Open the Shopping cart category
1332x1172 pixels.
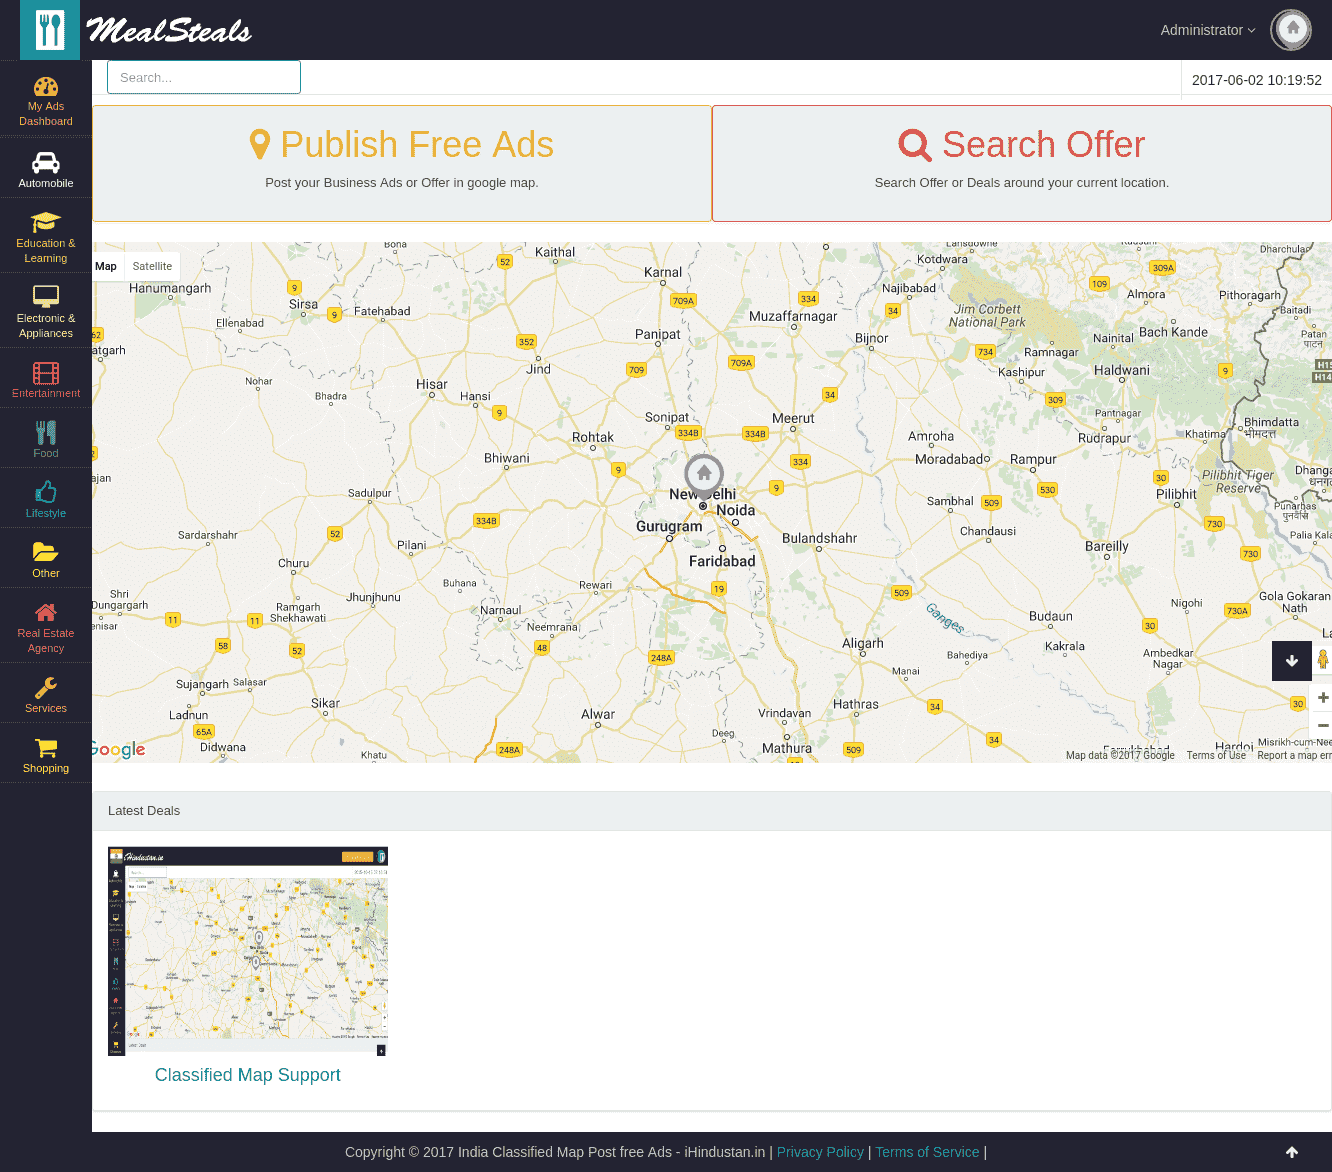[x=46, y=748]
